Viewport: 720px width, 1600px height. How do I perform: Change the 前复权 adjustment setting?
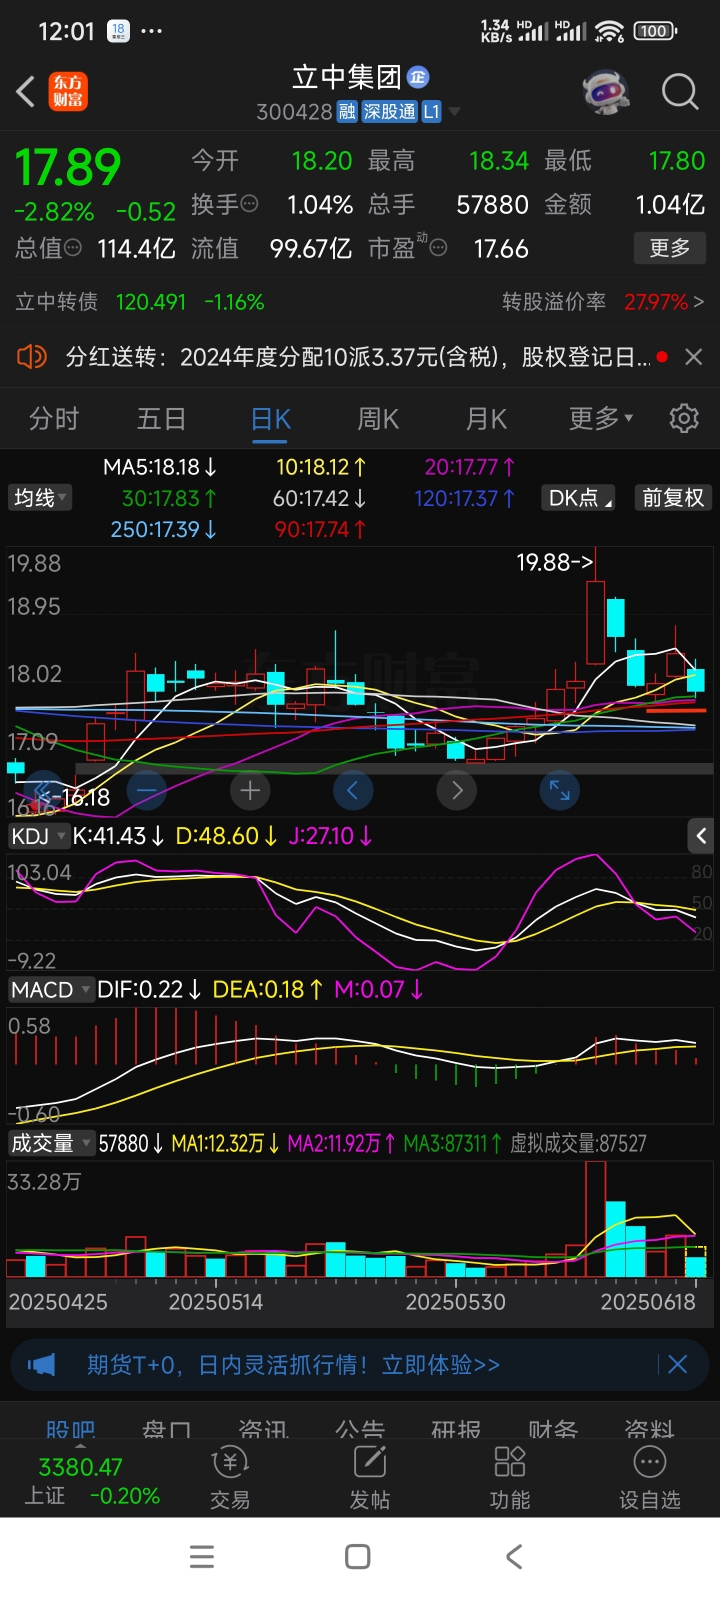click(x=673, y=498)
